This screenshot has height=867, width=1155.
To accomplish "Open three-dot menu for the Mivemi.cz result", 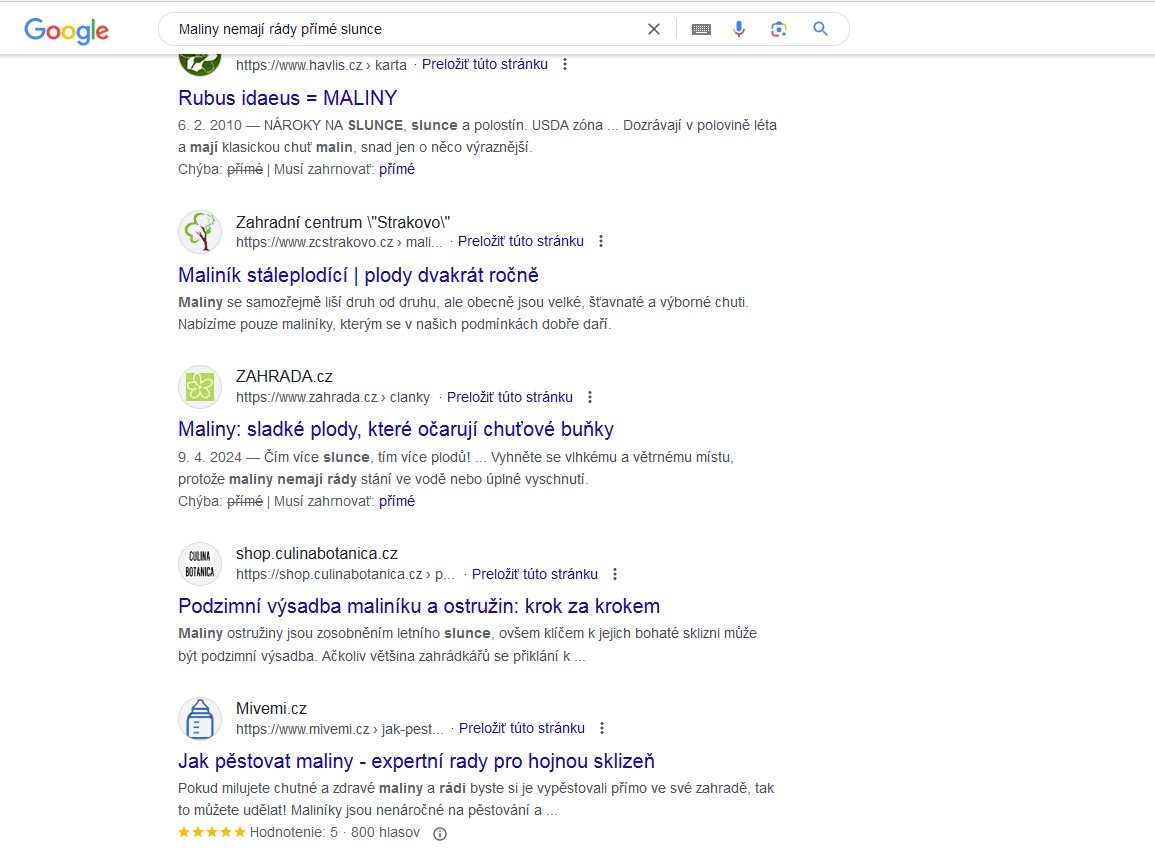I will (x=602, y=728).
